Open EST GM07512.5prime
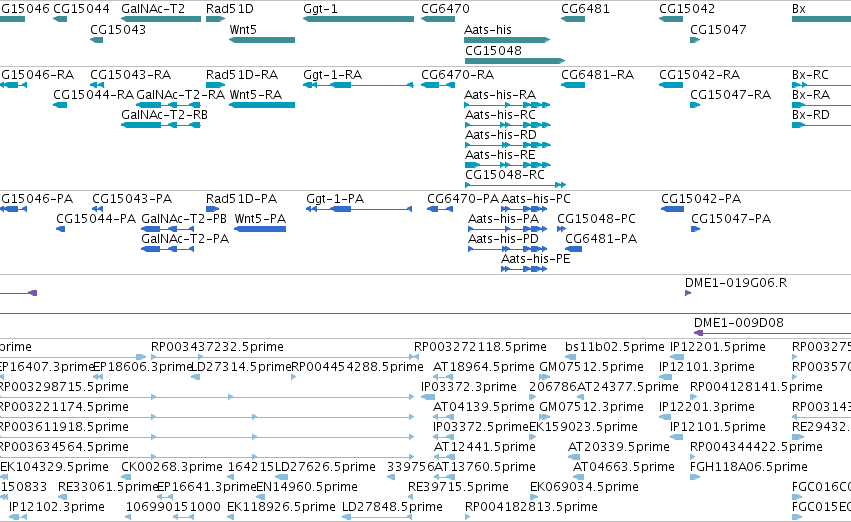Screen dimensions: 851x522 click(544, 377)
